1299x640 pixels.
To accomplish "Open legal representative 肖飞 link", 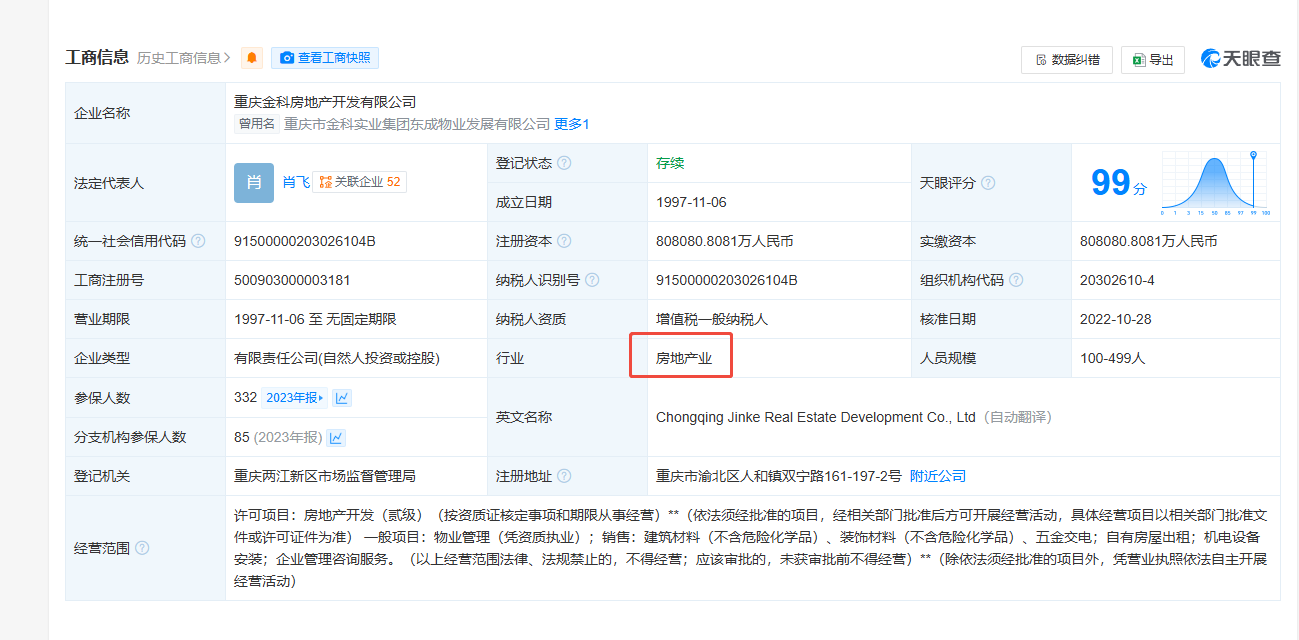I will [296, 182].
